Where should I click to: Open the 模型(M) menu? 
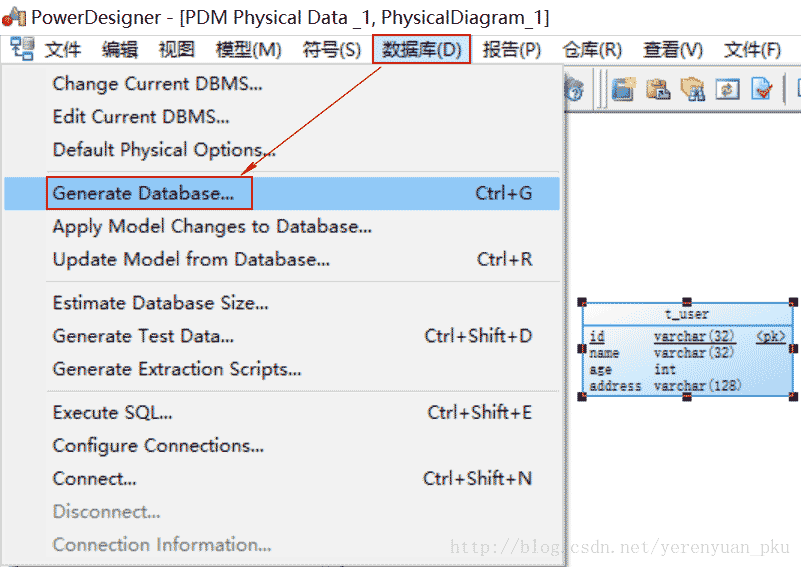249,50
